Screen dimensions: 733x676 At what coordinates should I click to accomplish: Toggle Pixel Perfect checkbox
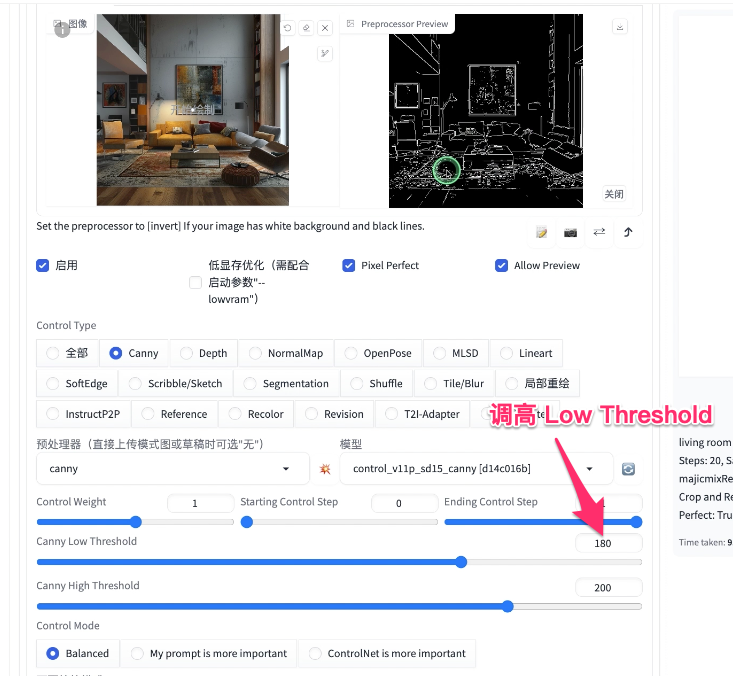(349, 266)
